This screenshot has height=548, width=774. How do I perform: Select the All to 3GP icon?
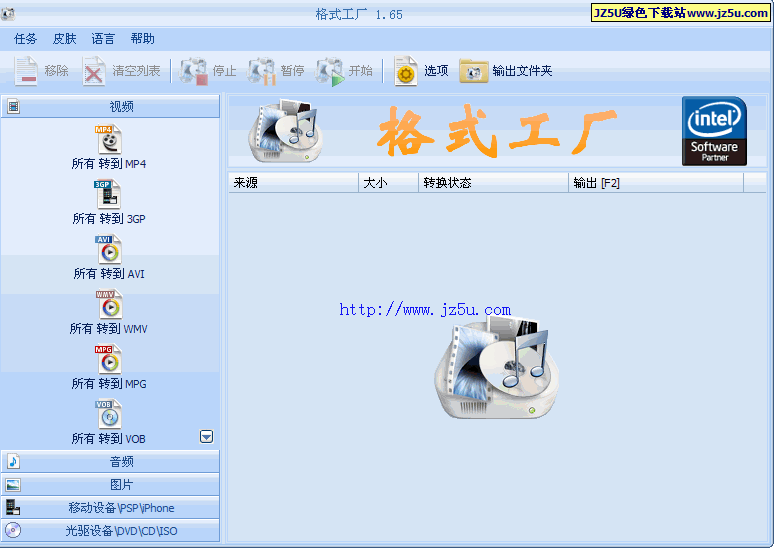[108, 194]
